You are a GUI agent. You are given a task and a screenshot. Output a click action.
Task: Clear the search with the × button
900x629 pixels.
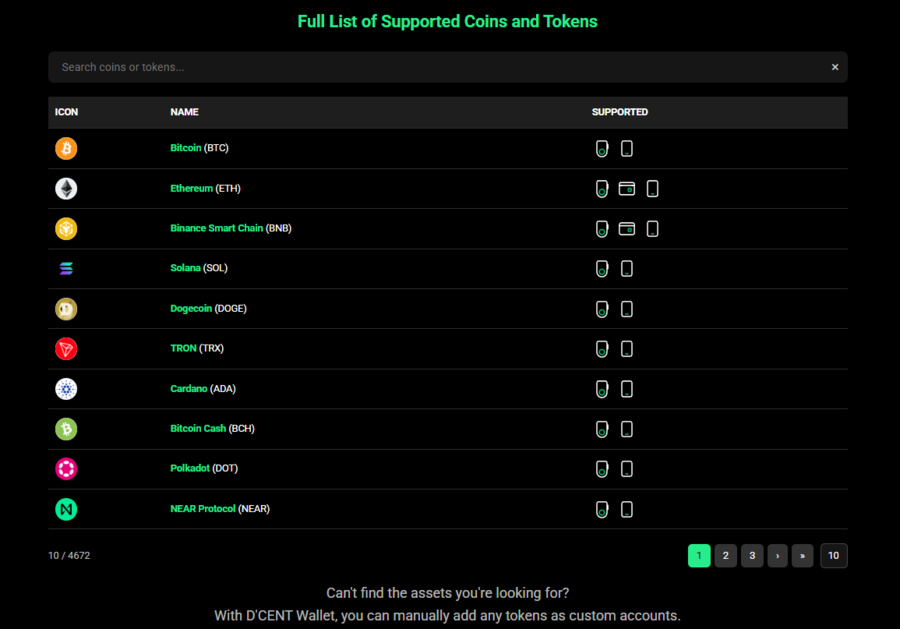click(835, 67)
